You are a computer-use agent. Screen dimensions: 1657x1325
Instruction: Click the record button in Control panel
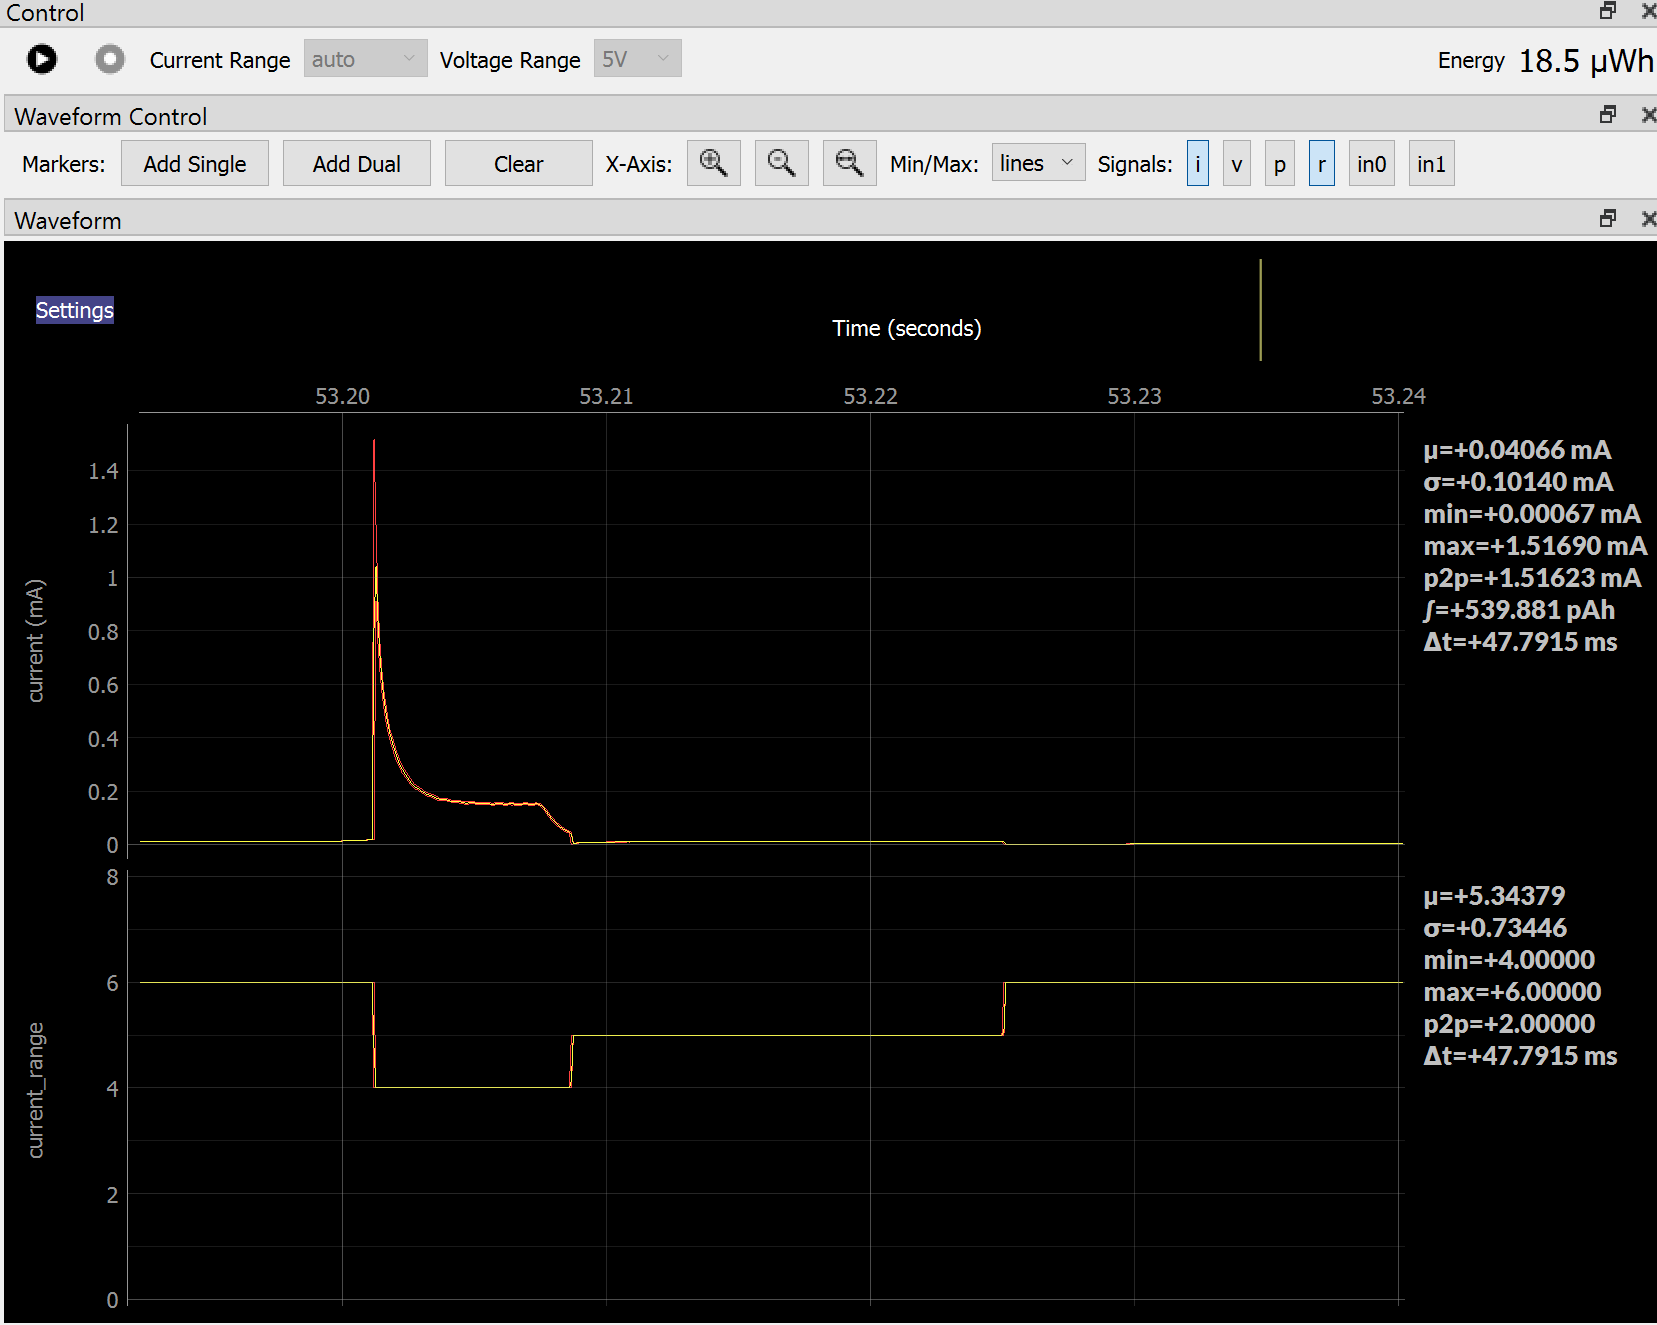(110, 59)
